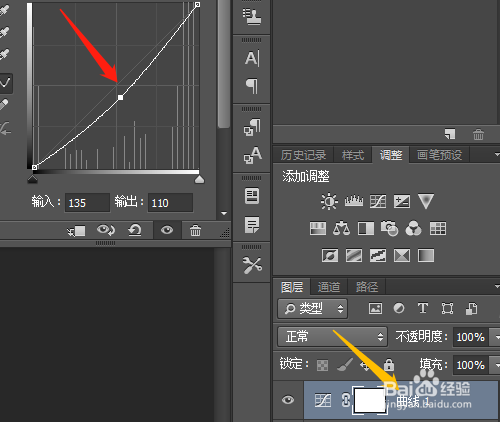The height and width of the screenshot is (422, 500).
Task: Click the properties panel vertical scrollbar
Action: pos(224,63)
